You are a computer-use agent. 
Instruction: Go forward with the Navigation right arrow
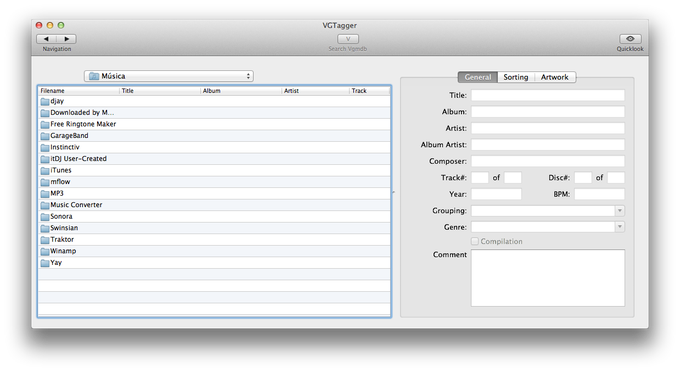tap(66, 39)
